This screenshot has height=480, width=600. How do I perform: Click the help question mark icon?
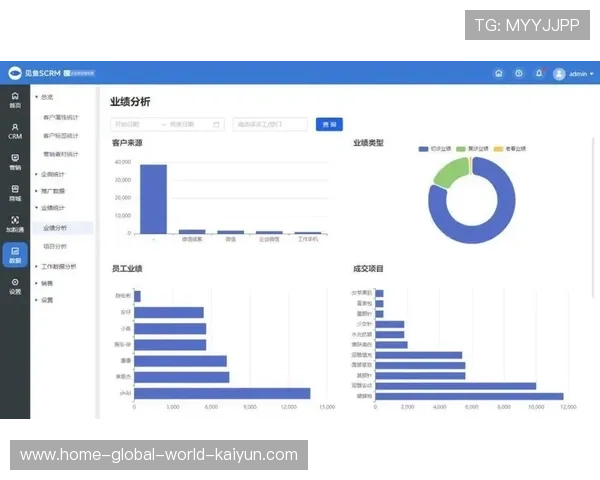click(x=519, y=73)
